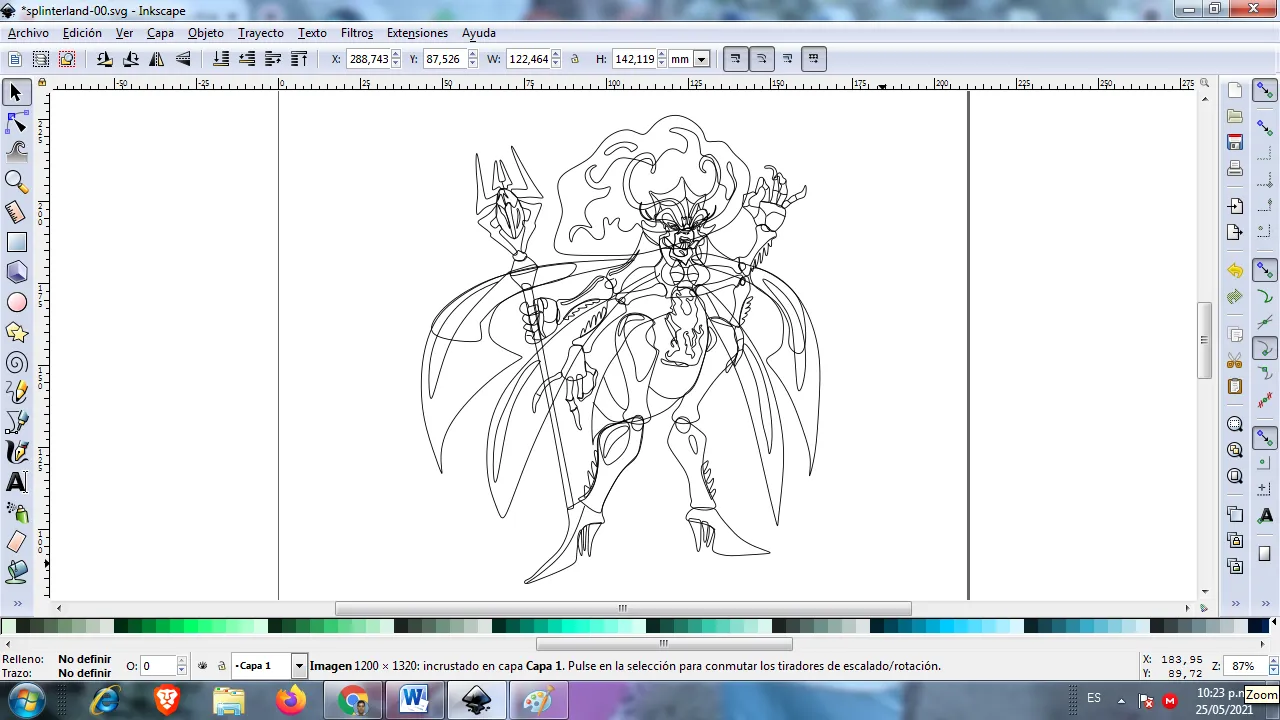This screenshot has width=1280, height=720.
Task: Rotate selection 90° clockwise
Action: coord(131,59)
